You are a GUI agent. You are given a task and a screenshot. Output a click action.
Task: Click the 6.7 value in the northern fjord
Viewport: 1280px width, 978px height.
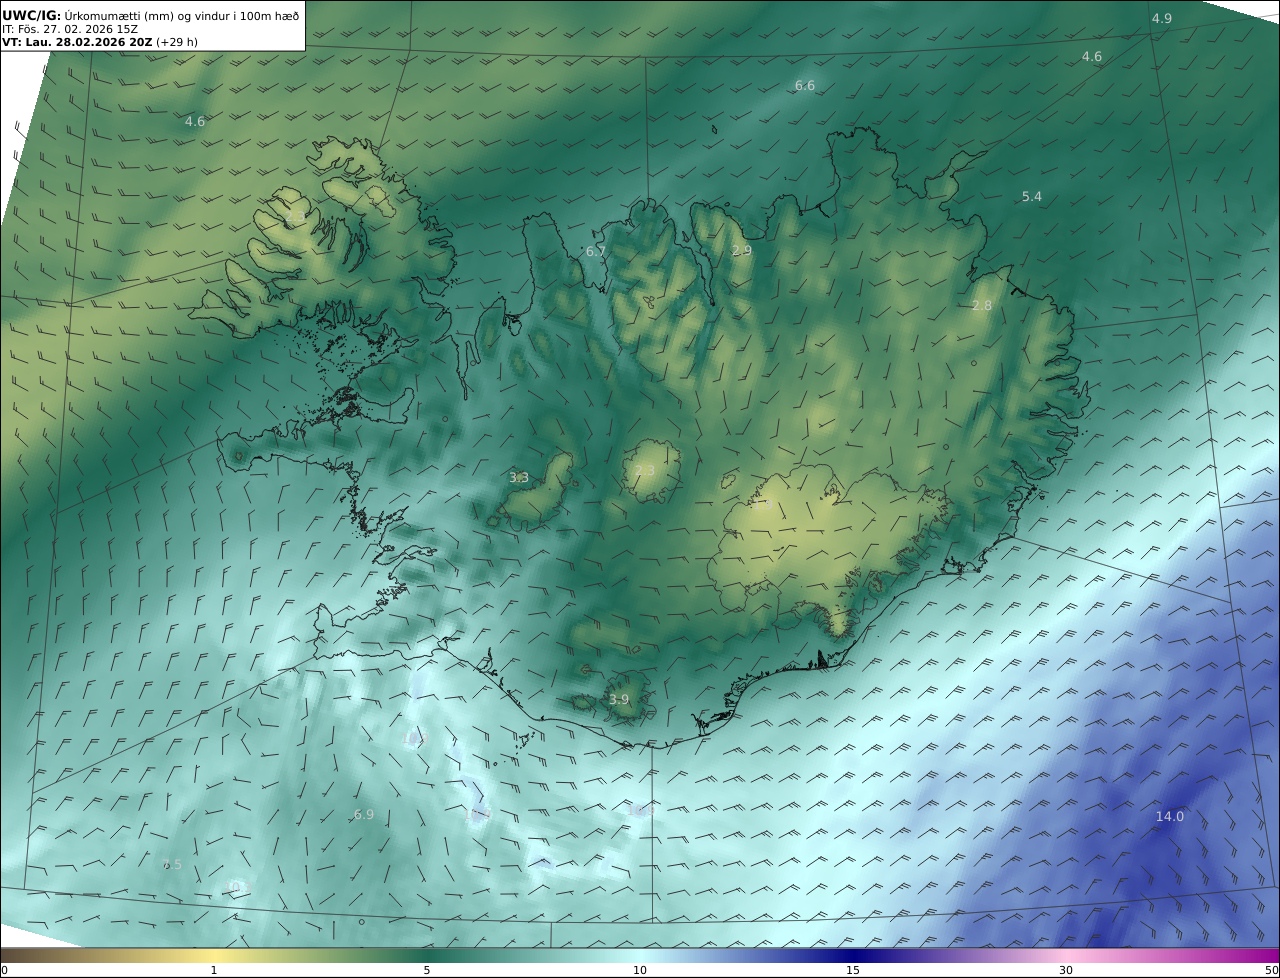tap(596, 251)
